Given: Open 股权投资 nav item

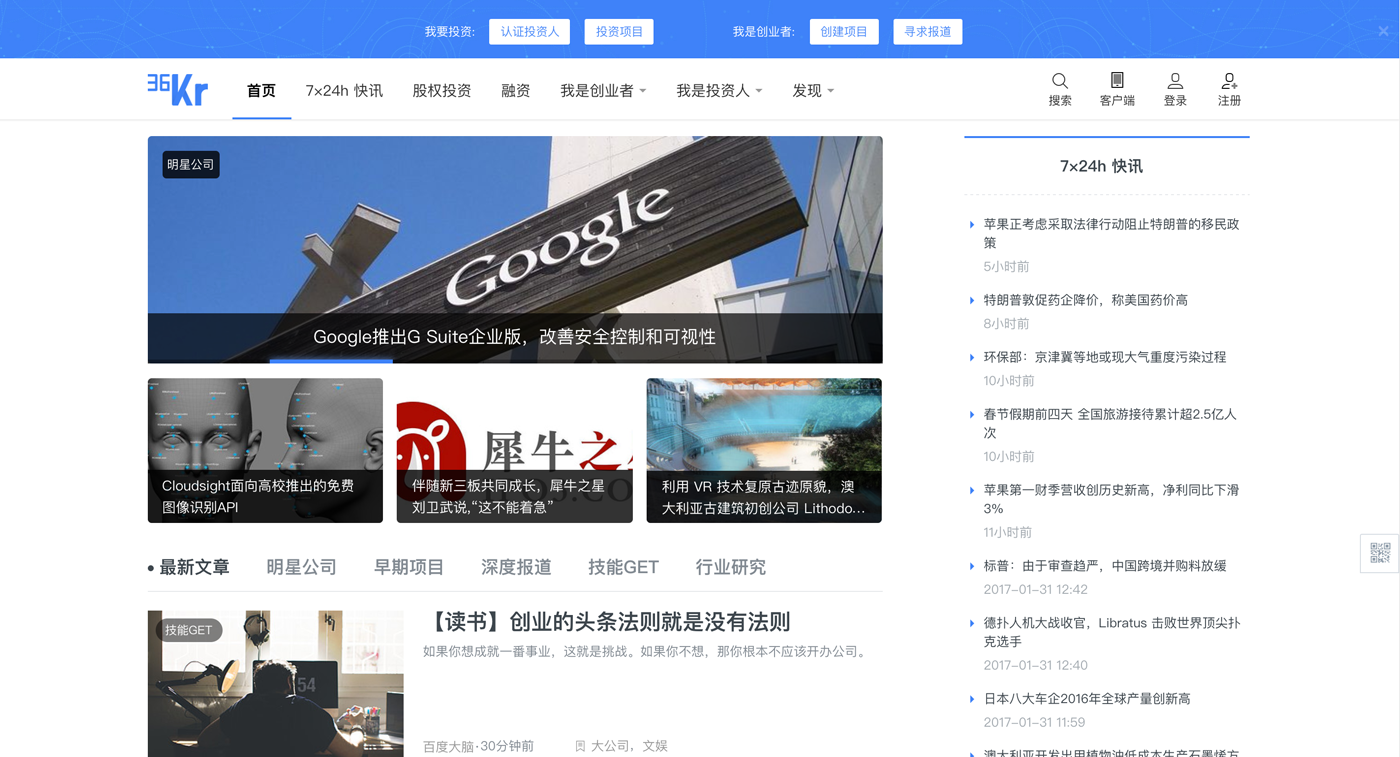Looking at the screenshot, I should pyautogui.click(x=441, y=90).
